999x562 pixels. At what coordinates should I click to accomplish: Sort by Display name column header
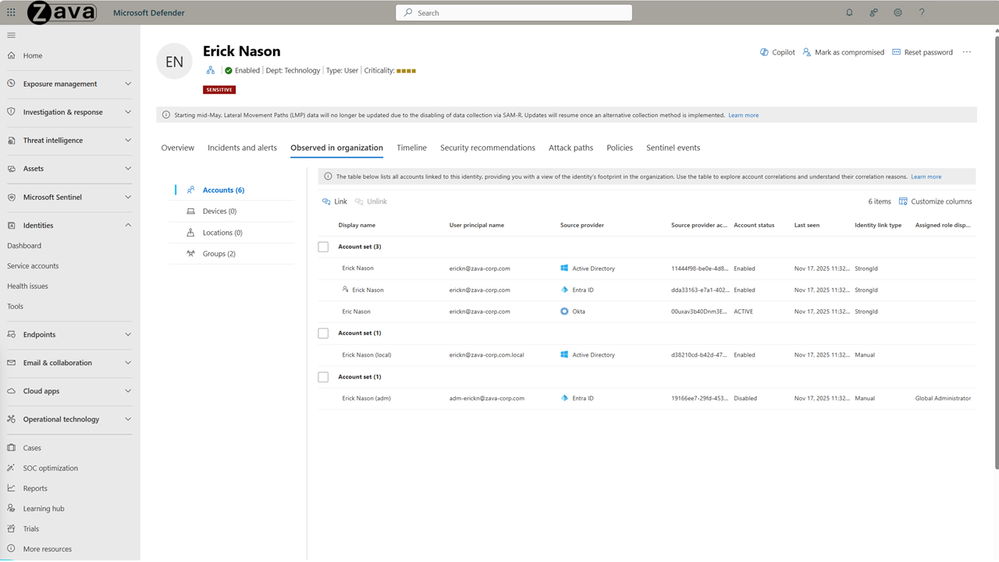click(x=357, y=225)
